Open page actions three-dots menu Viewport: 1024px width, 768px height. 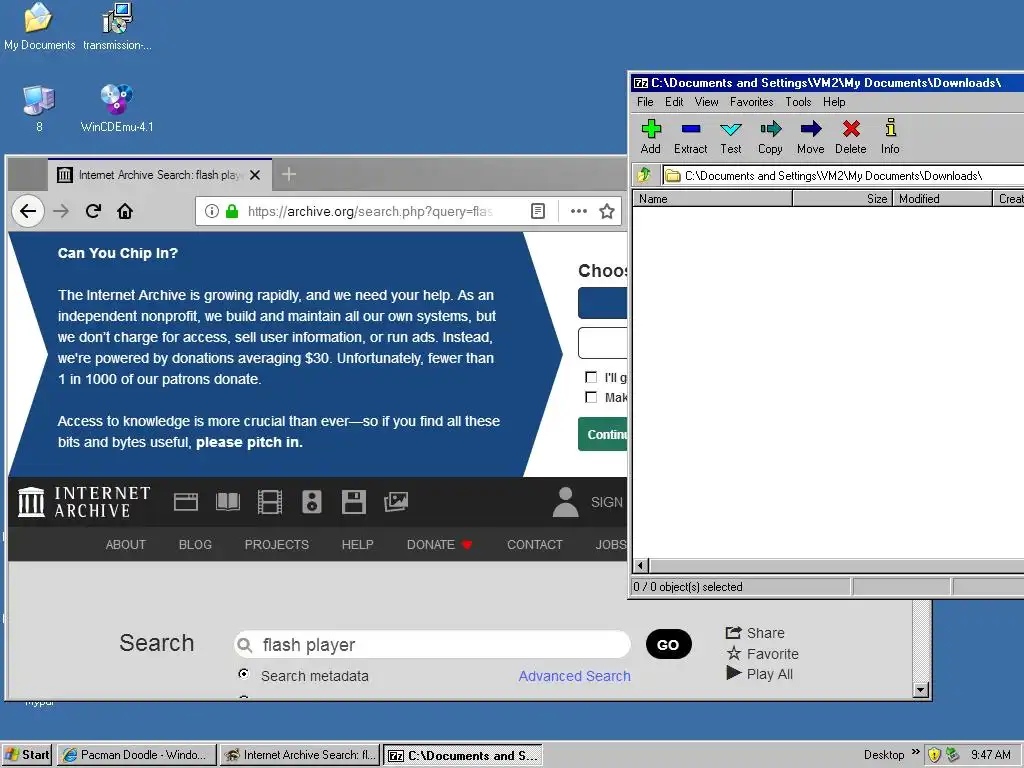point(579,211)
